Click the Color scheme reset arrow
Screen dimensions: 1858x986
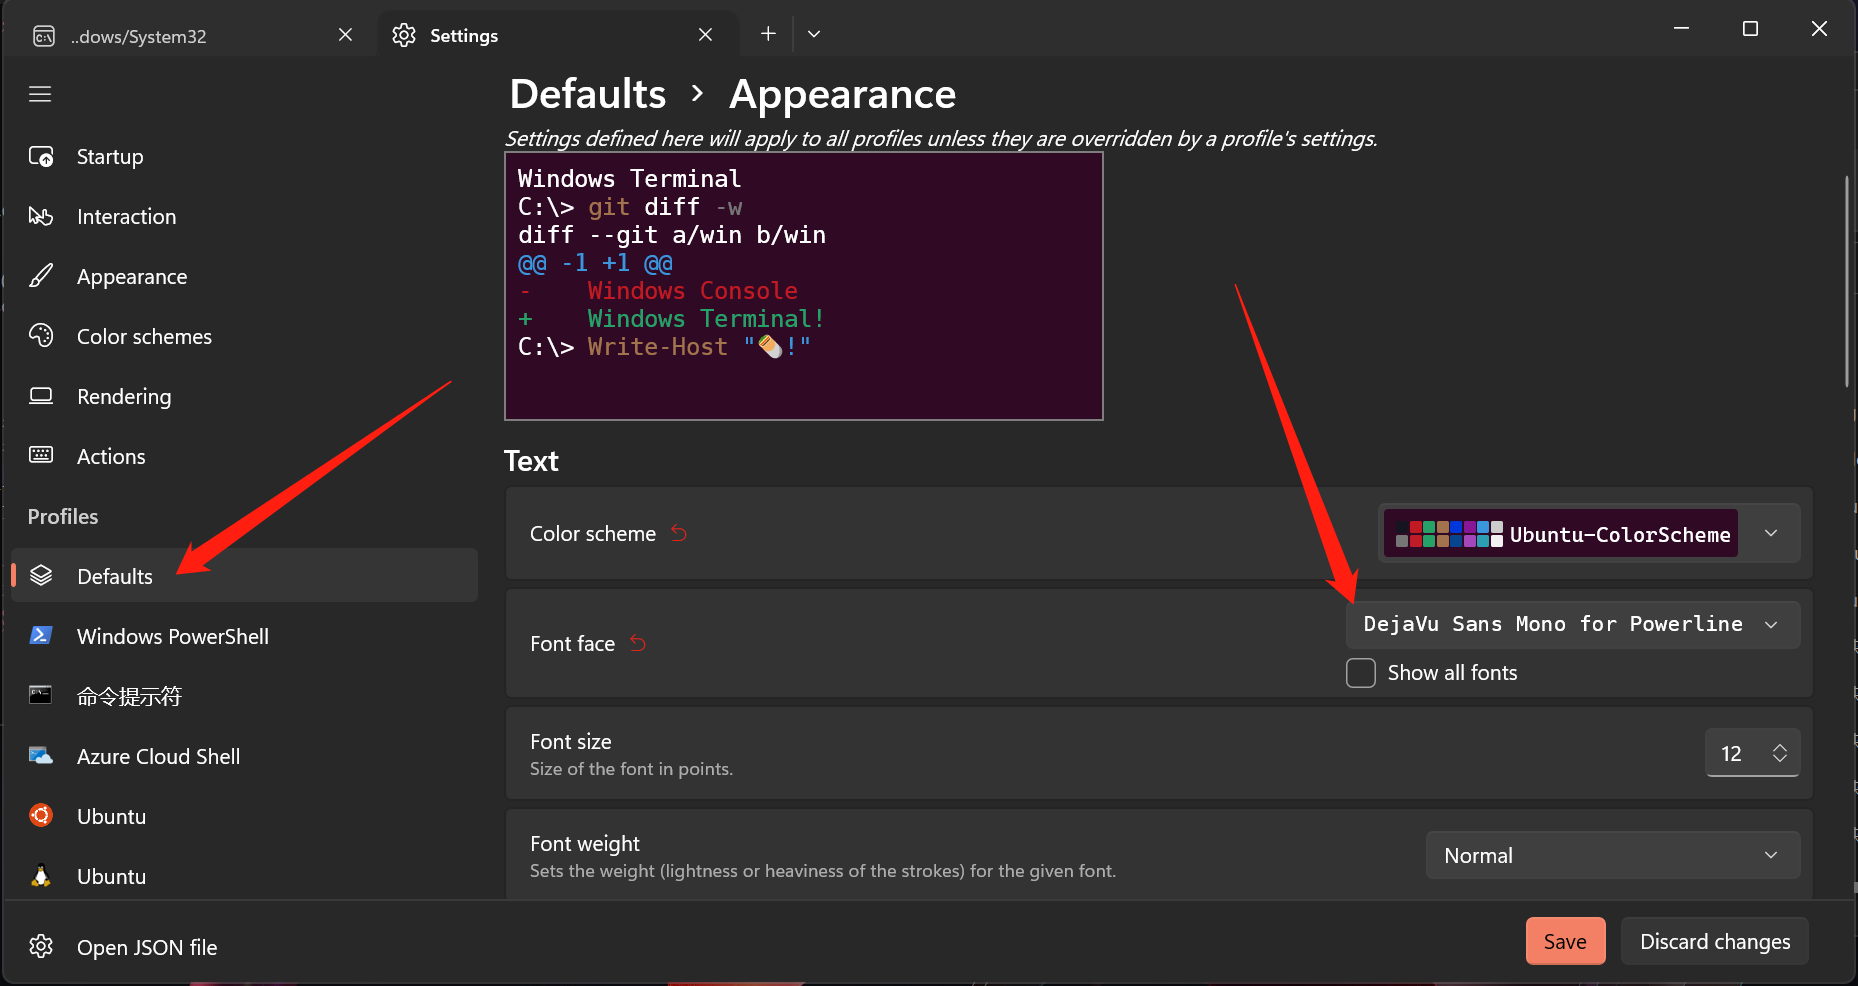[679, 533]
